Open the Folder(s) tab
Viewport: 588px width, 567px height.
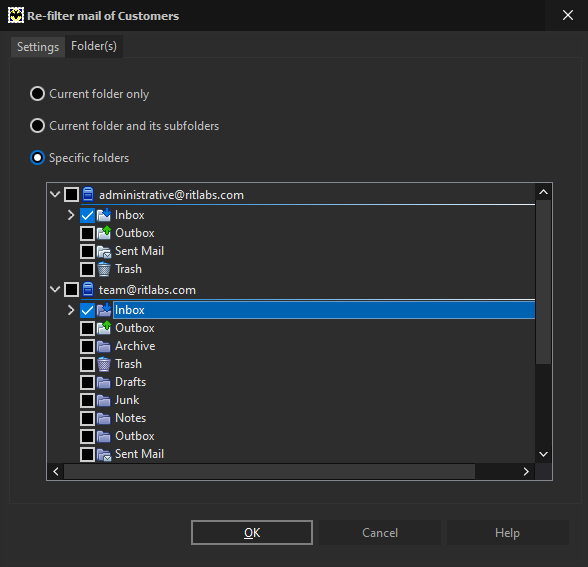94,46
